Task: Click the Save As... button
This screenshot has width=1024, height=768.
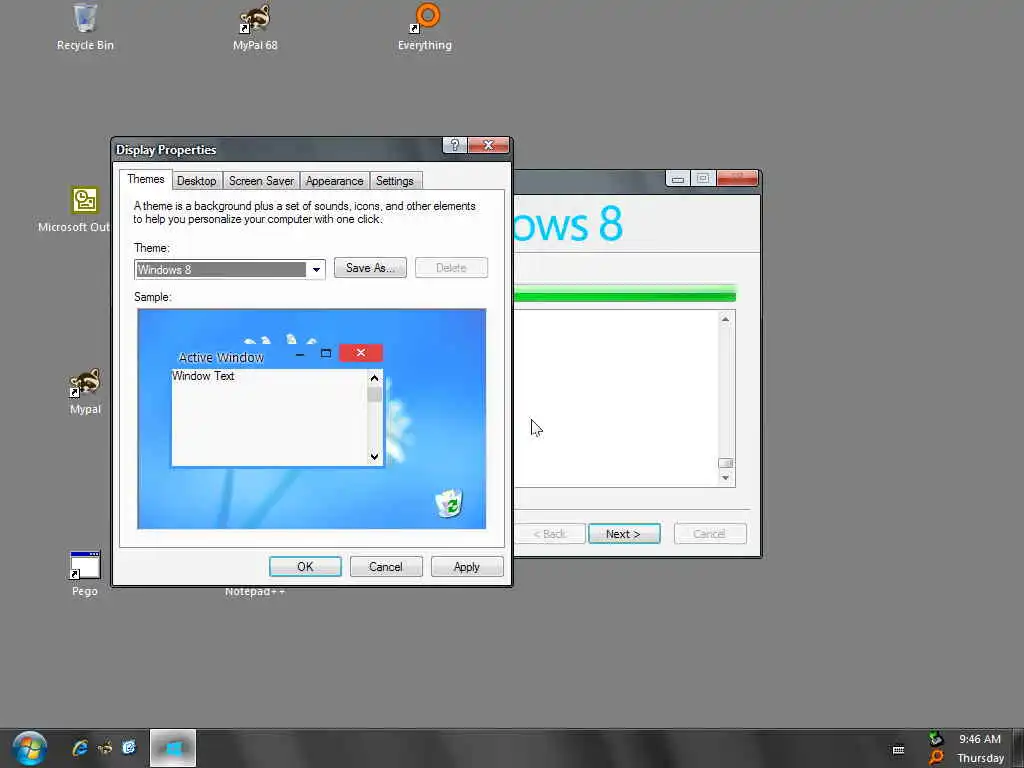Action: pyautogui.click(x=370, y=268)
